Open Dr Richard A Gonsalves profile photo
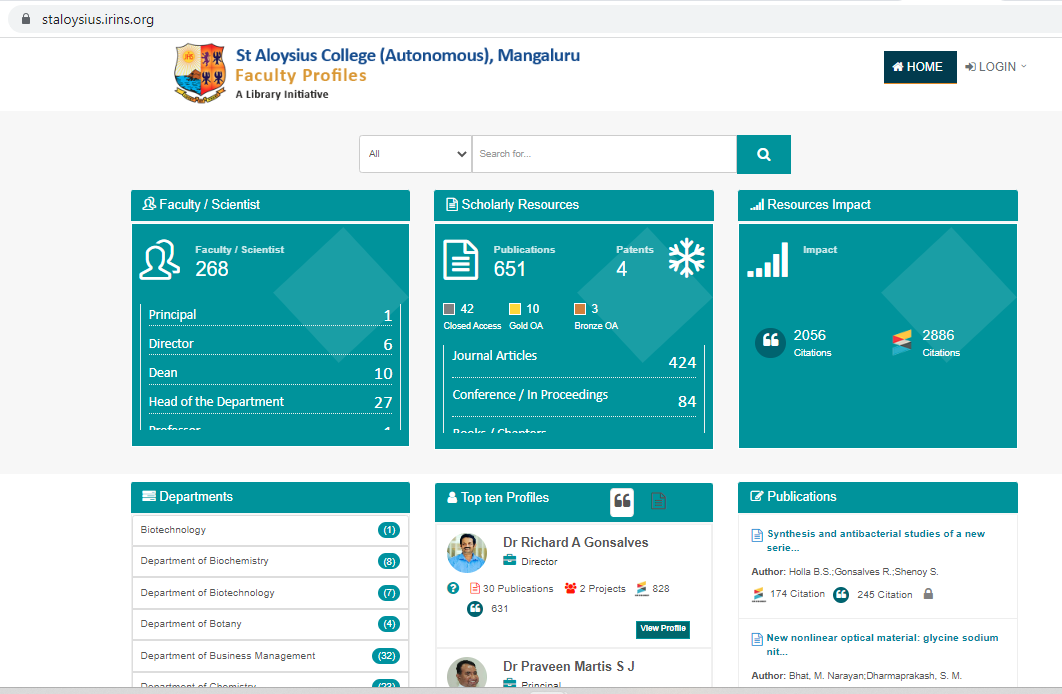Viewport: 1062px width, 694px height. click(467, 553)
